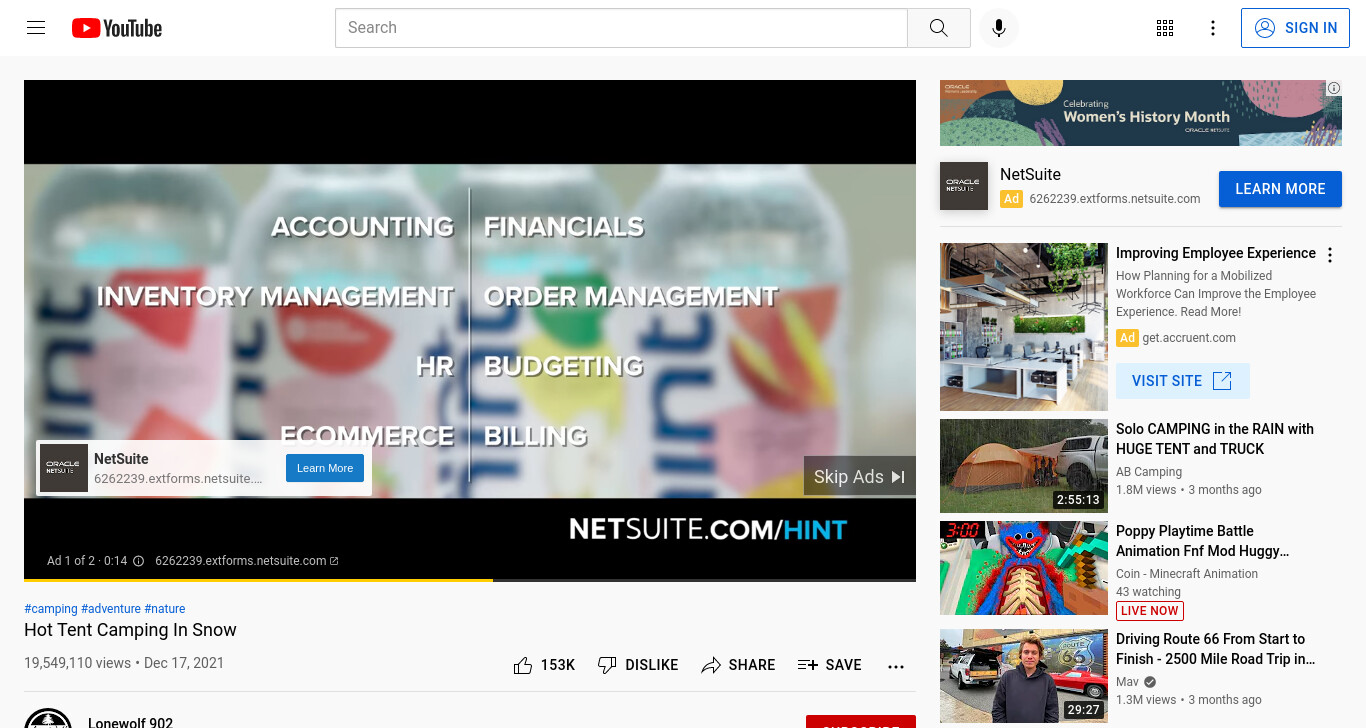Start voice search with microphone icon
Screen dimensions: 1366x728
(998, 28)
